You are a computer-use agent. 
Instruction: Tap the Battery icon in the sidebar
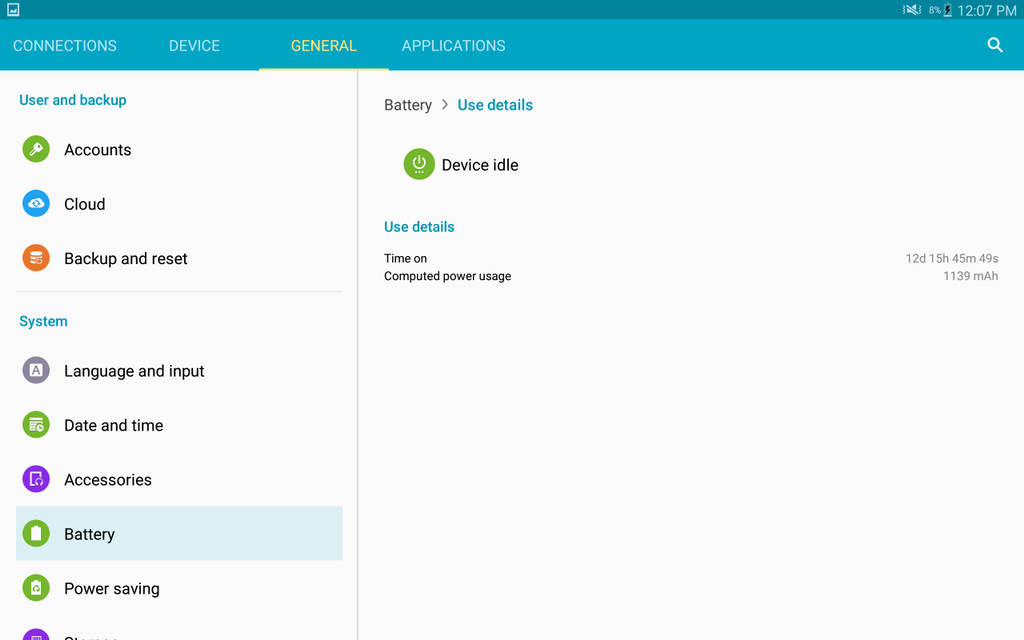(36, 534)
